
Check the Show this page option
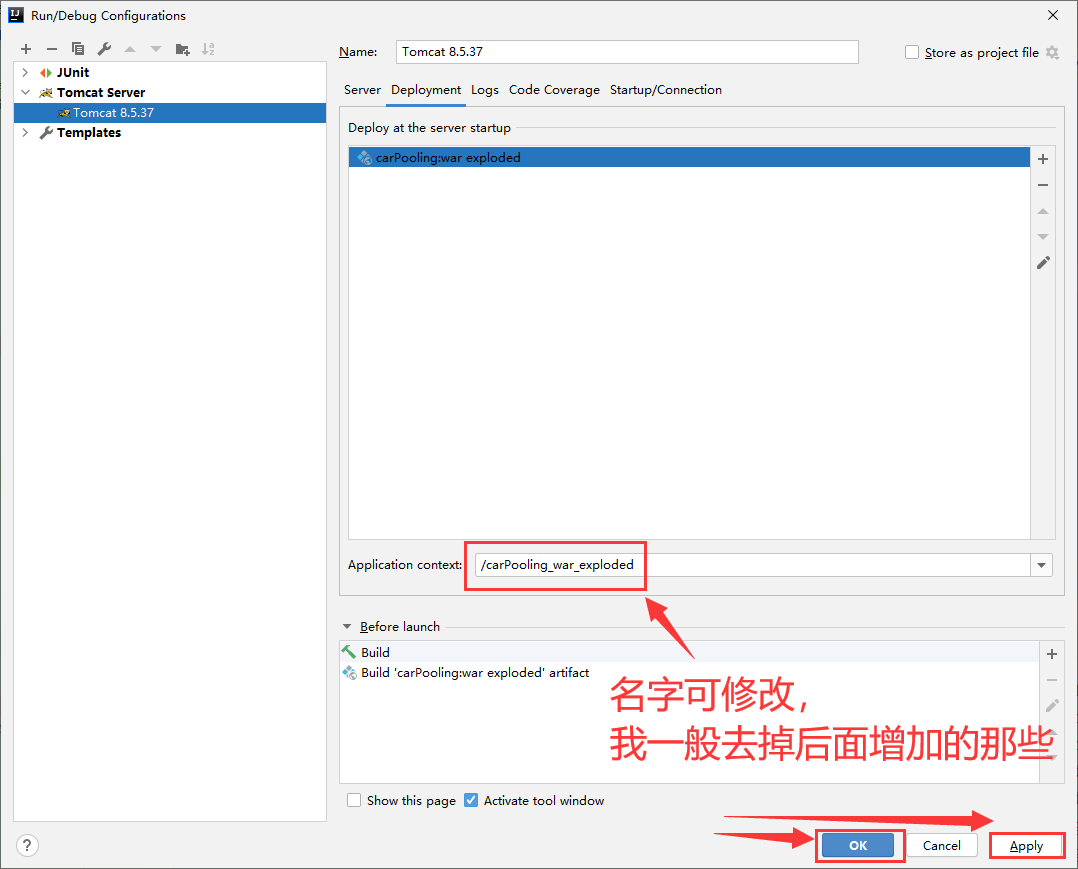[x=354, y=800]
